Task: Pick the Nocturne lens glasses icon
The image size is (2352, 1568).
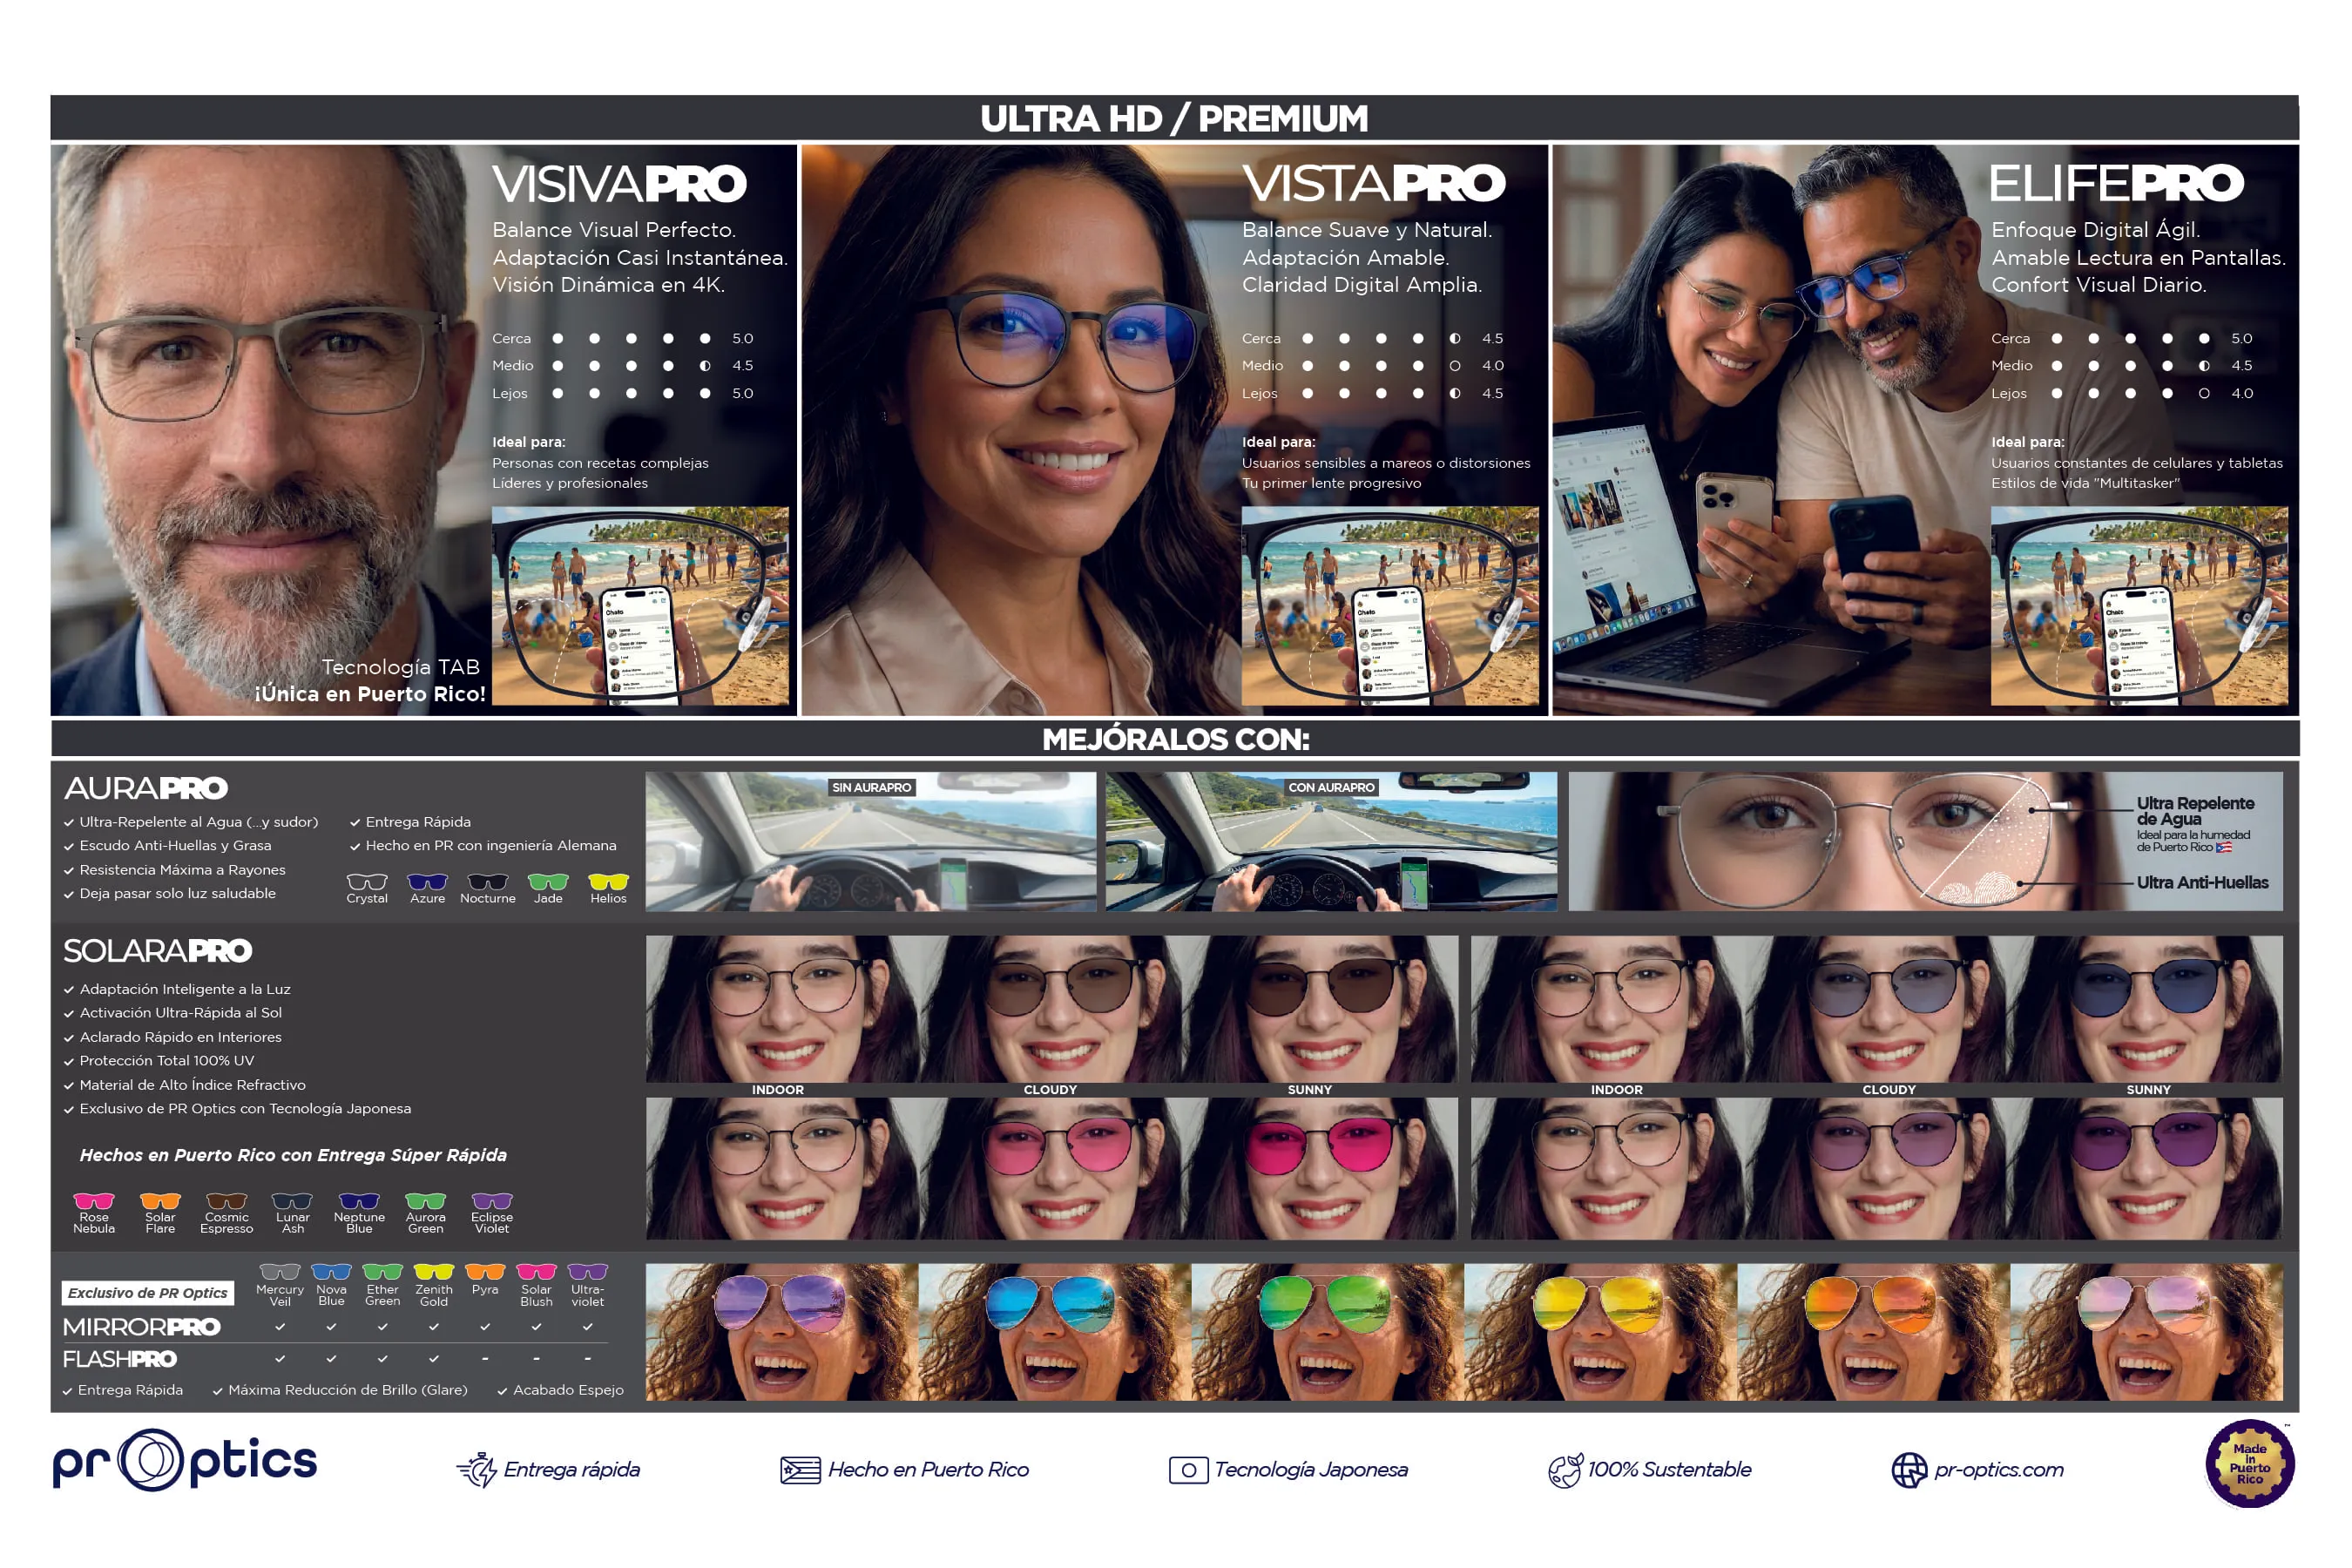Action: [x=488, y=881]
